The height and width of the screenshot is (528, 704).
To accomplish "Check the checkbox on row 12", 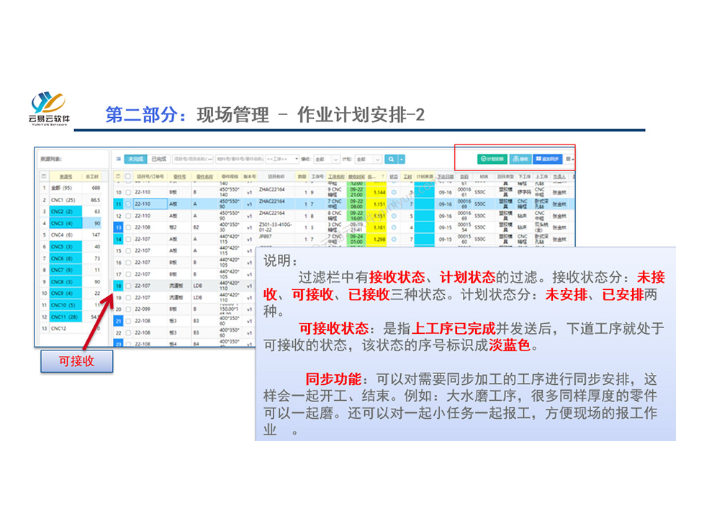I will (128, 216).
